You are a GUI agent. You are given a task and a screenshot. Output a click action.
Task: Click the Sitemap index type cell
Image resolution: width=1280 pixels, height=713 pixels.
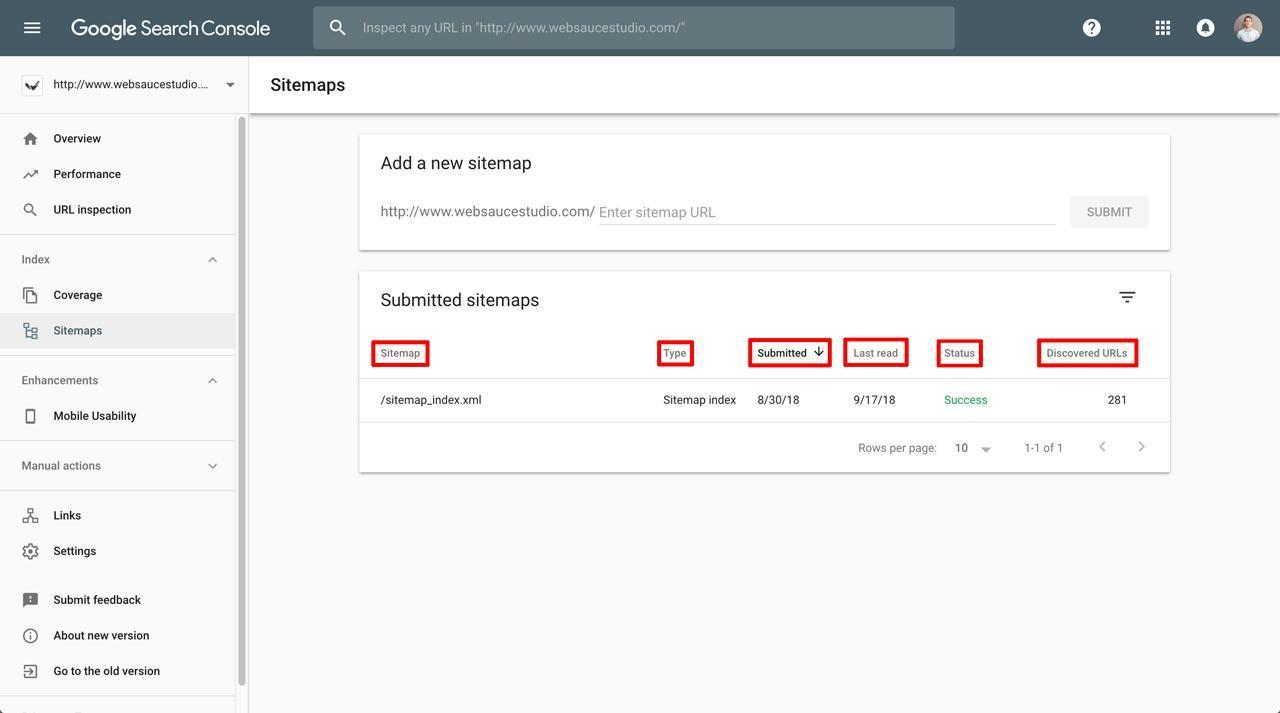700,400
